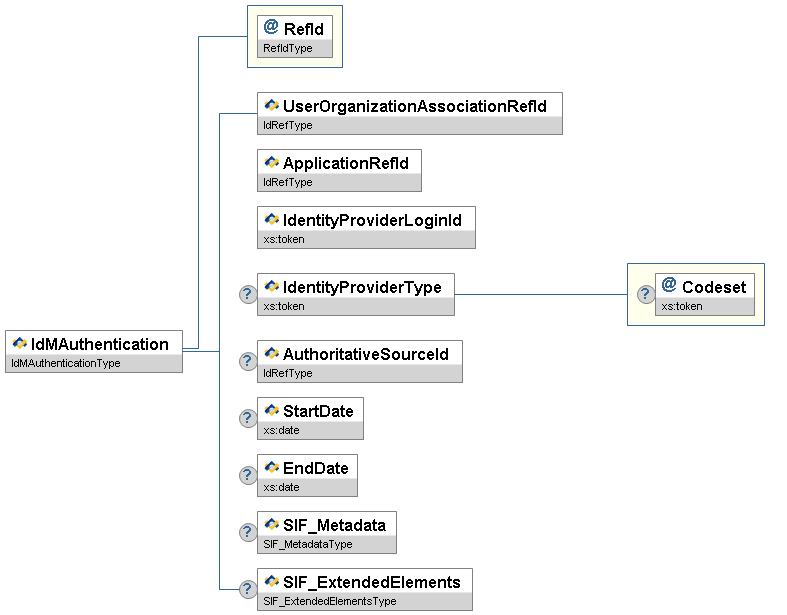Click the question mark icon beside StartDate
The width and height of the screenshot is (787, 615).
247,418
